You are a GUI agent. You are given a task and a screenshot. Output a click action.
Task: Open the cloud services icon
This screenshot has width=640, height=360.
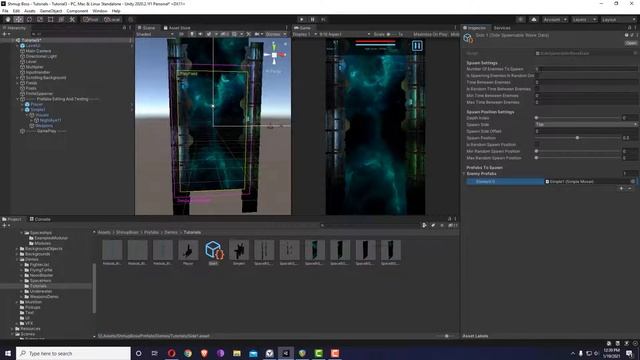tap(534, 19)
